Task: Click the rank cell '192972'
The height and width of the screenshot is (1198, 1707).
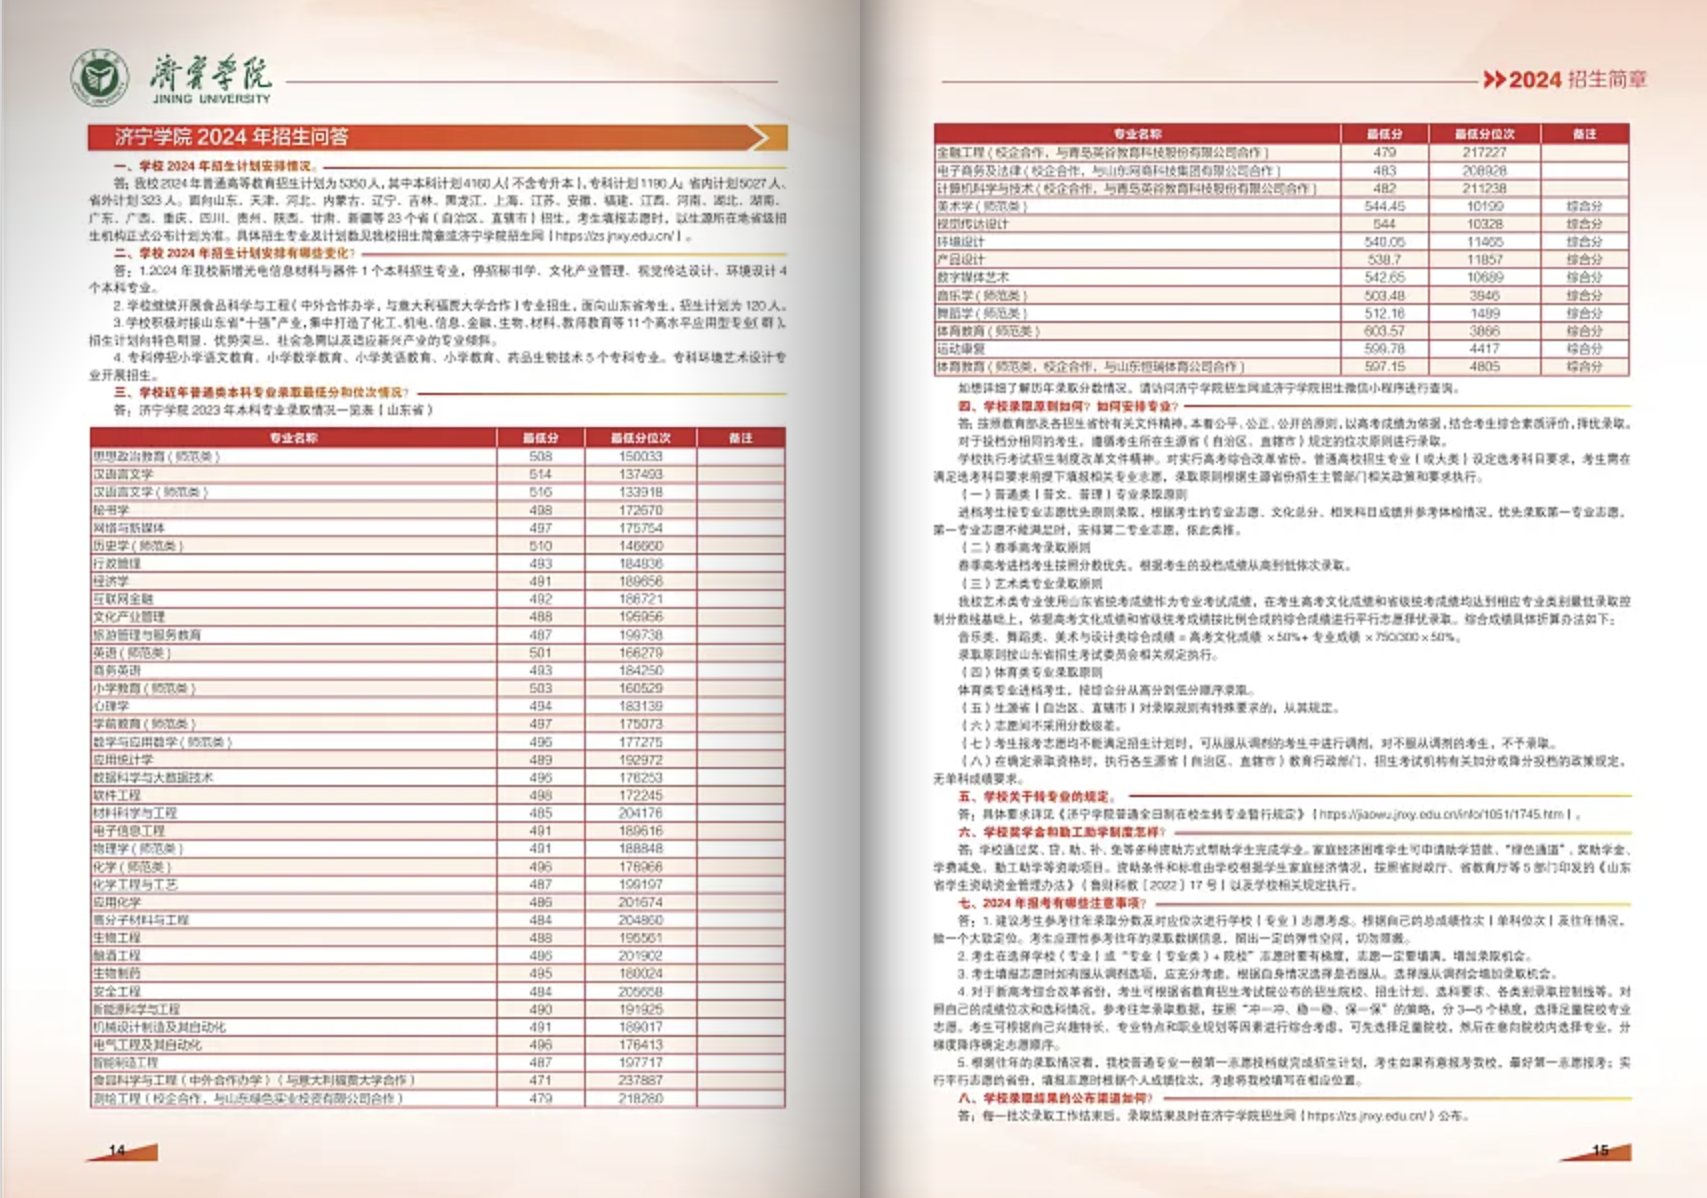Action: (x=641, y=760)
